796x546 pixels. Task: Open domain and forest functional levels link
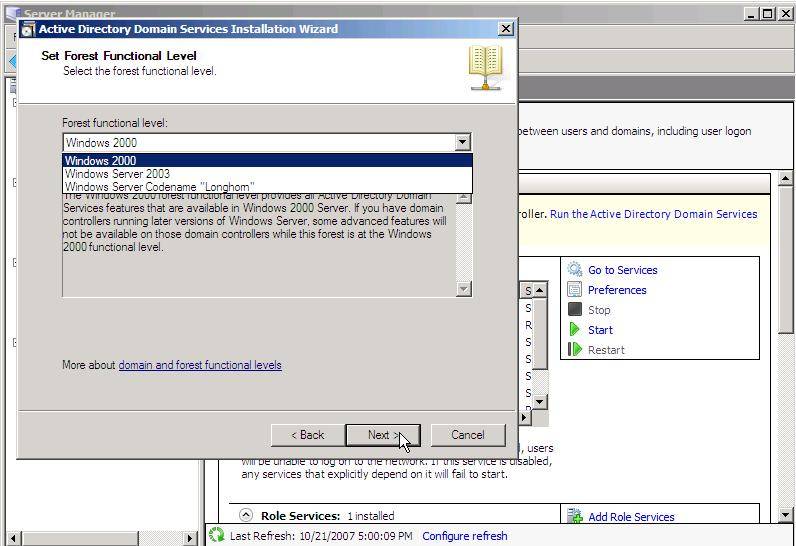[200, 365]
